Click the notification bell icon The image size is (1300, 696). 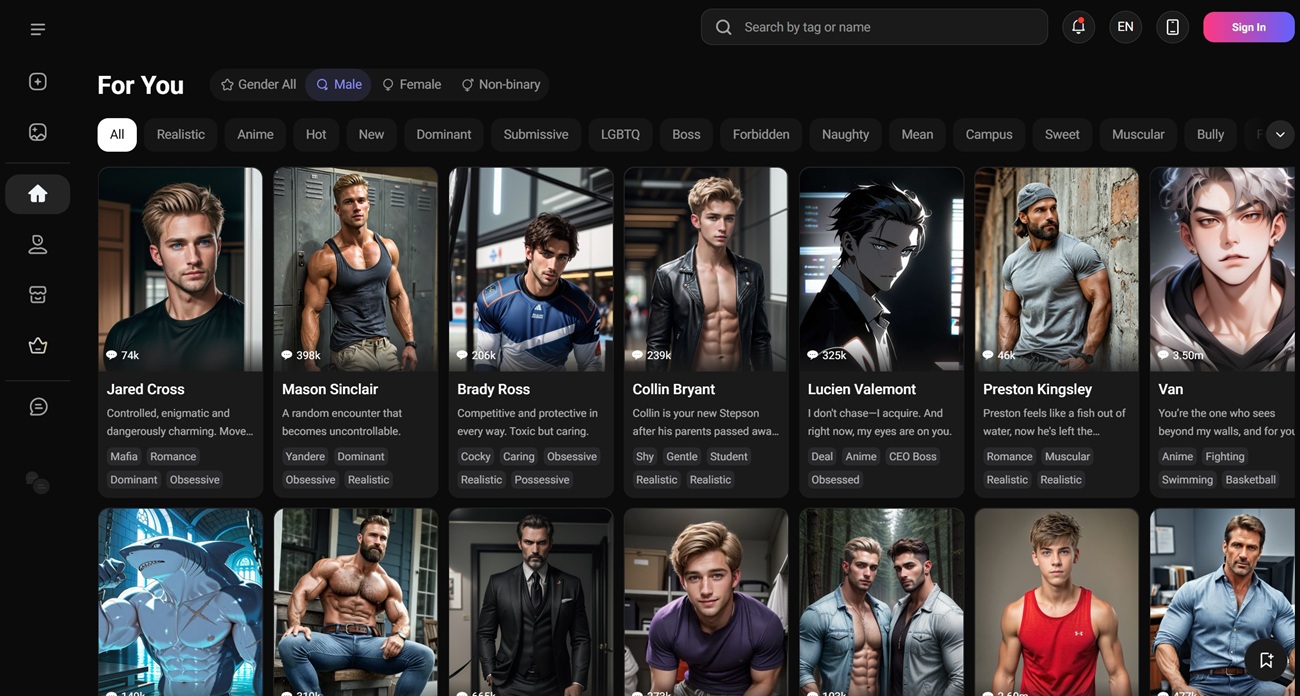tap(1078, 27)
